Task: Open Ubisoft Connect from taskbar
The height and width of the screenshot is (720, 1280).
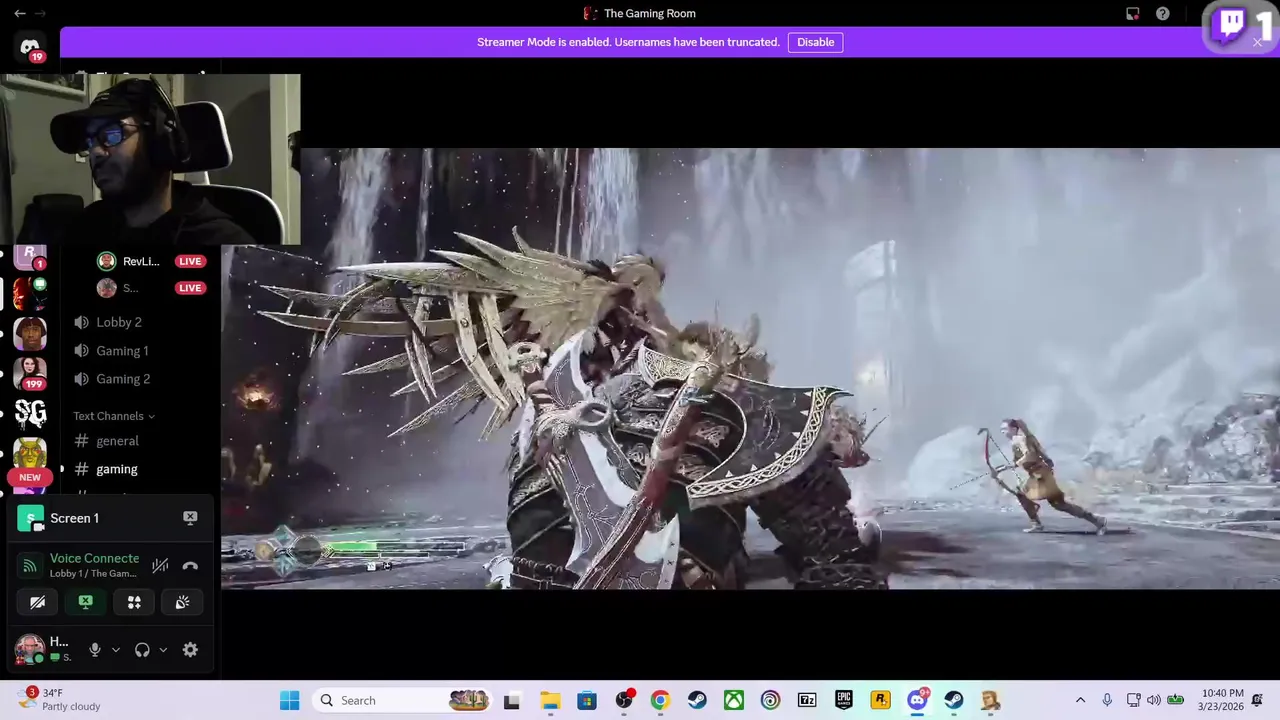Action: [770, 700]
